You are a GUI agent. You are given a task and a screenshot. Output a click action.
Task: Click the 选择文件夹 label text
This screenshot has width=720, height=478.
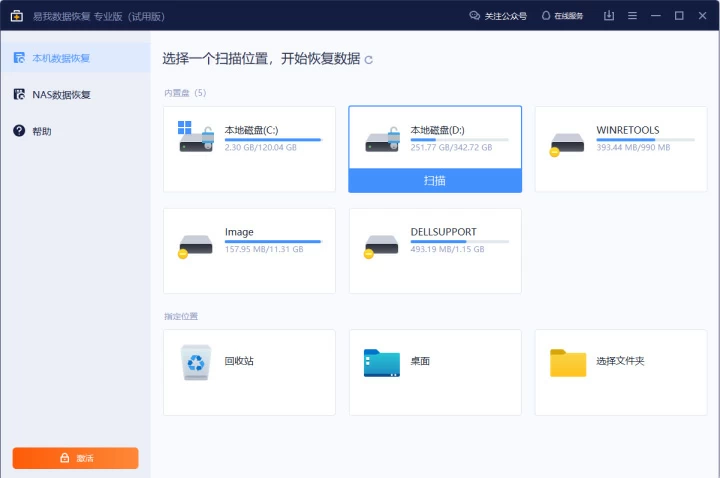click(620, 361)
